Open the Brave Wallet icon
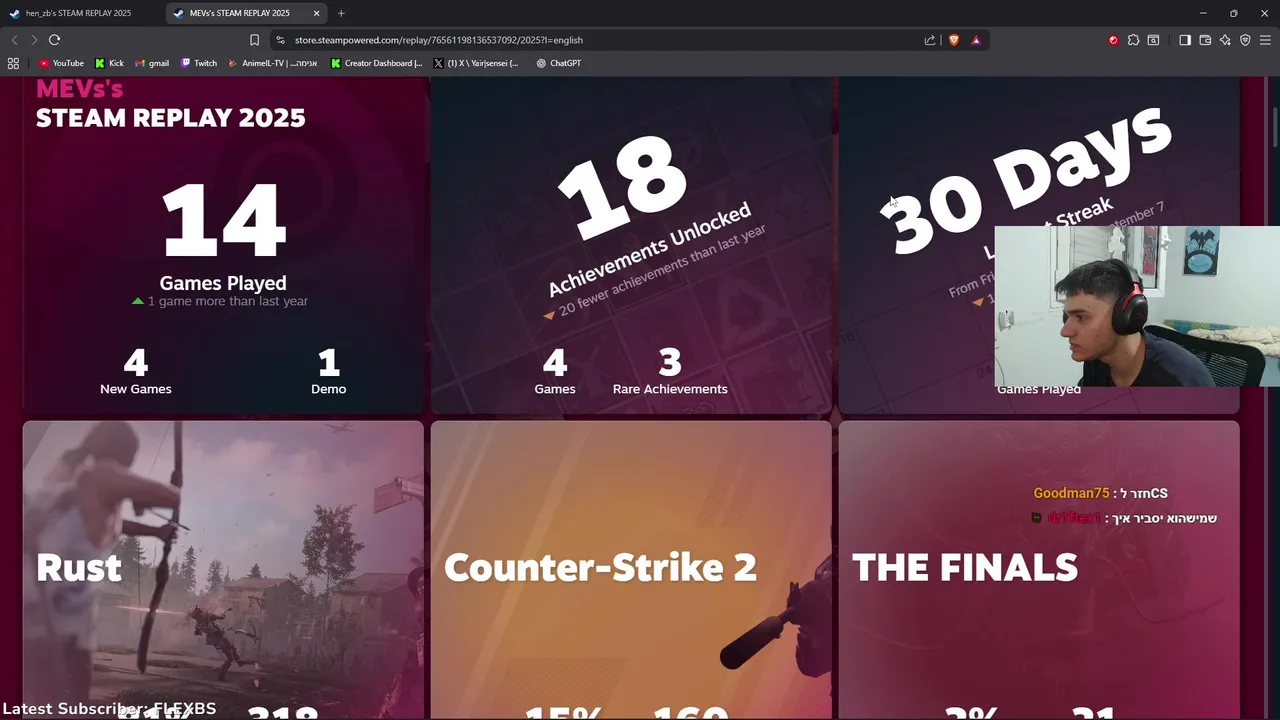The height and width of the screenshot is (720, 1280). 1205,40
